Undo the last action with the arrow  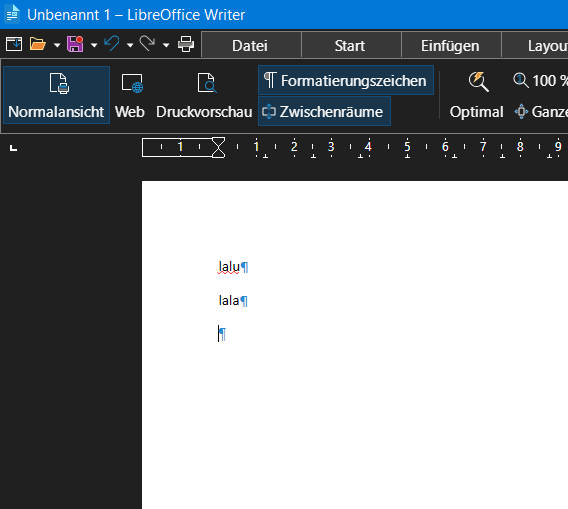112,44
